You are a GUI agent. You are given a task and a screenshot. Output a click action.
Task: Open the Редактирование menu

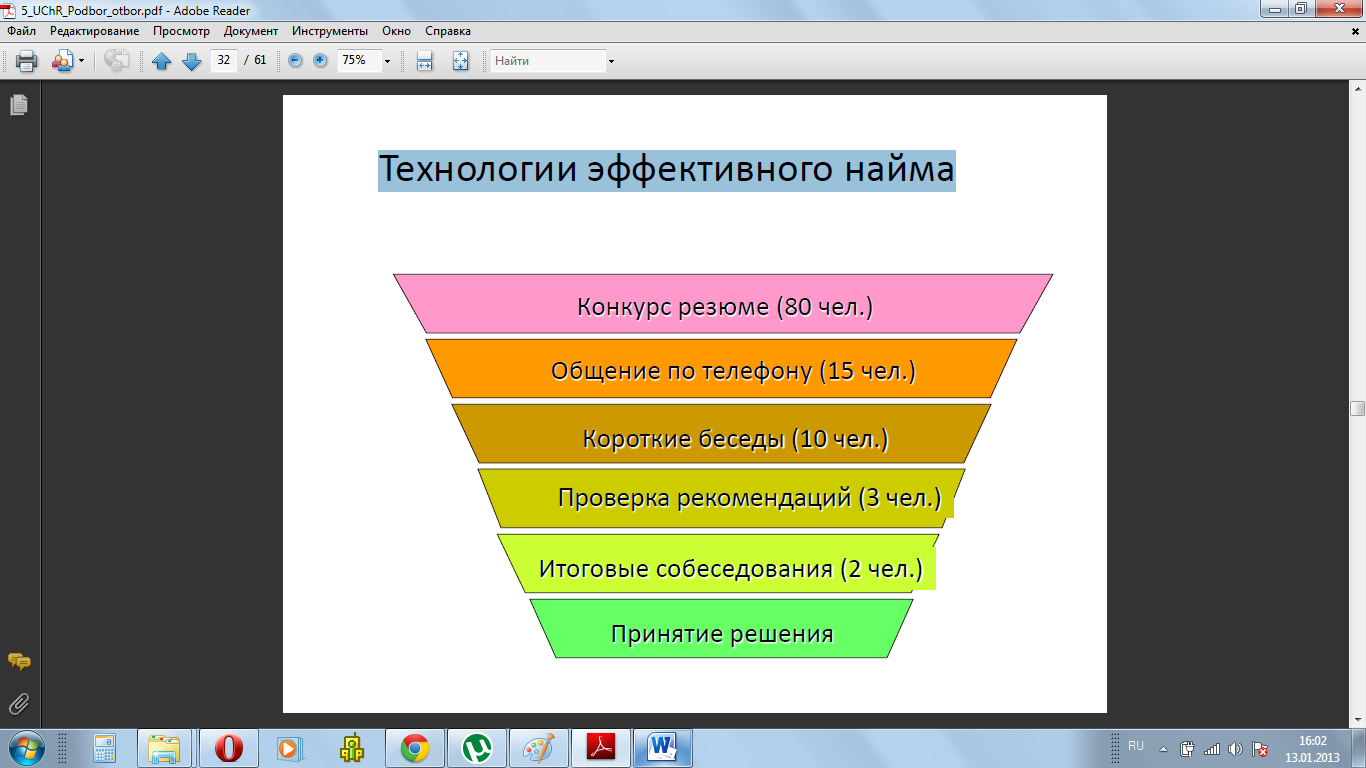95,31
